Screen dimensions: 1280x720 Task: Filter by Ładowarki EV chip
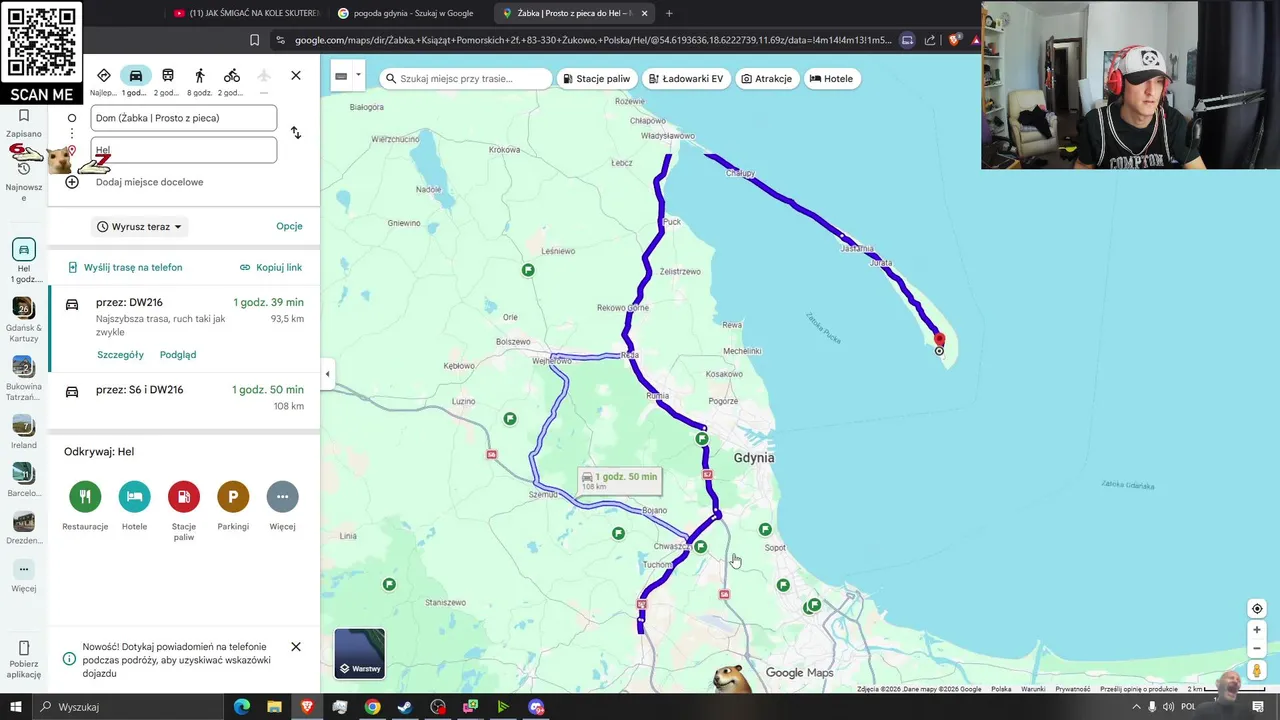685,79
